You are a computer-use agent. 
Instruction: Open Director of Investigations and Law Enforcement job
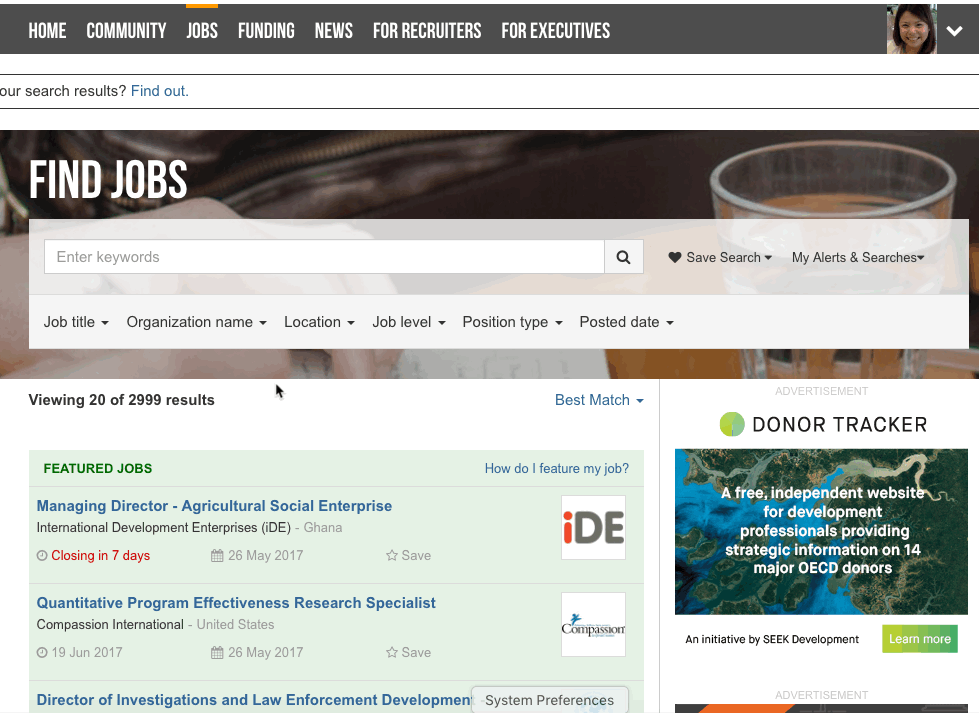tap(254, 700)
